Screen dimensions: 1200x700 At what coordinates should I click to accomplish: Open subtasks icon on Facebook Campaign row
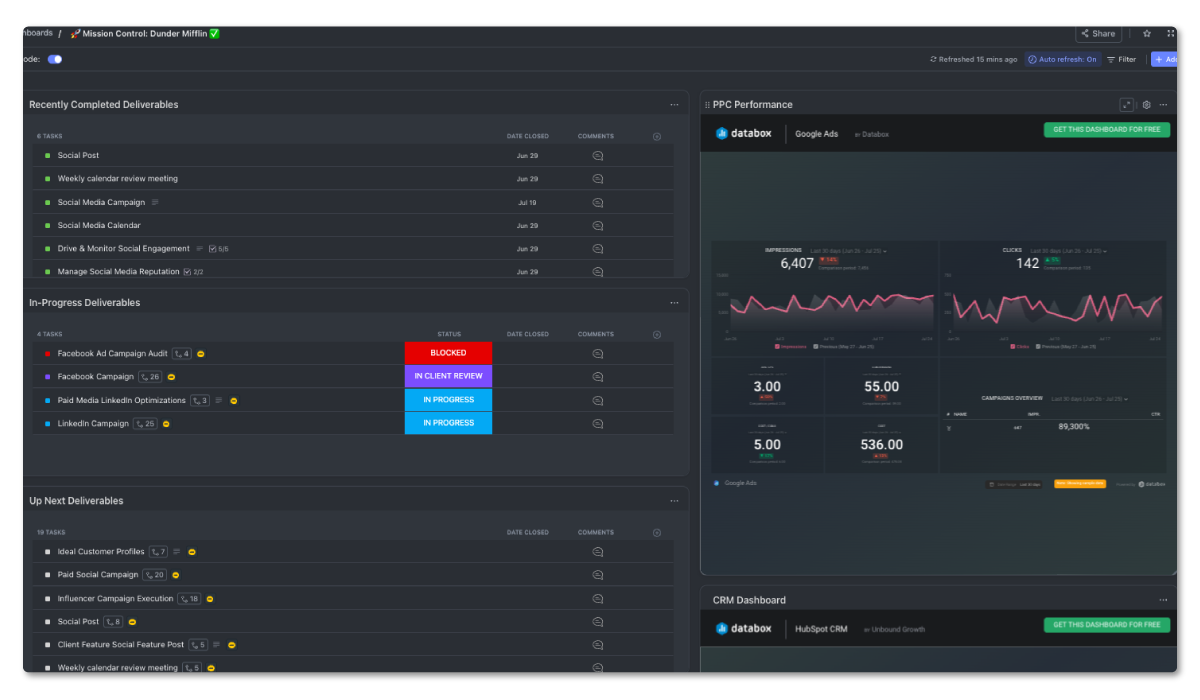pyautogui.click(x=150, y=376)
